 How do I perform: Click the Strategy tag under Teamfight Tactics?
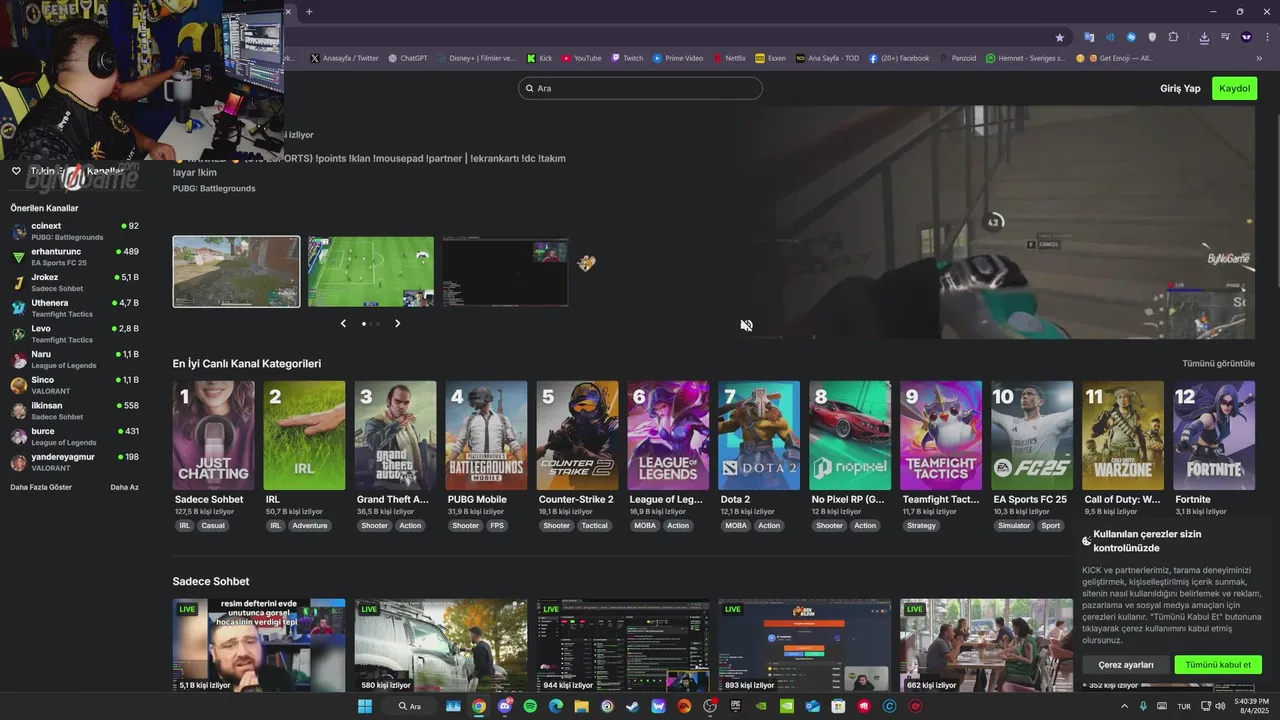[921, 526]
